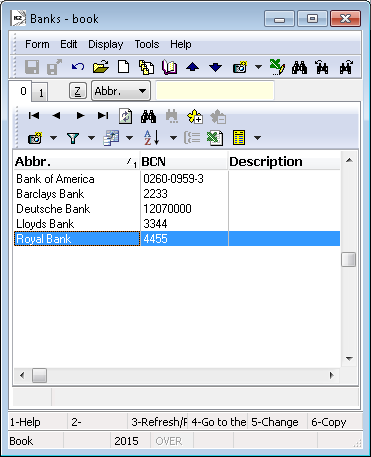Open dropdown arrow beside stacked windows icon
371x457 pixels.
tap(129, 138)
